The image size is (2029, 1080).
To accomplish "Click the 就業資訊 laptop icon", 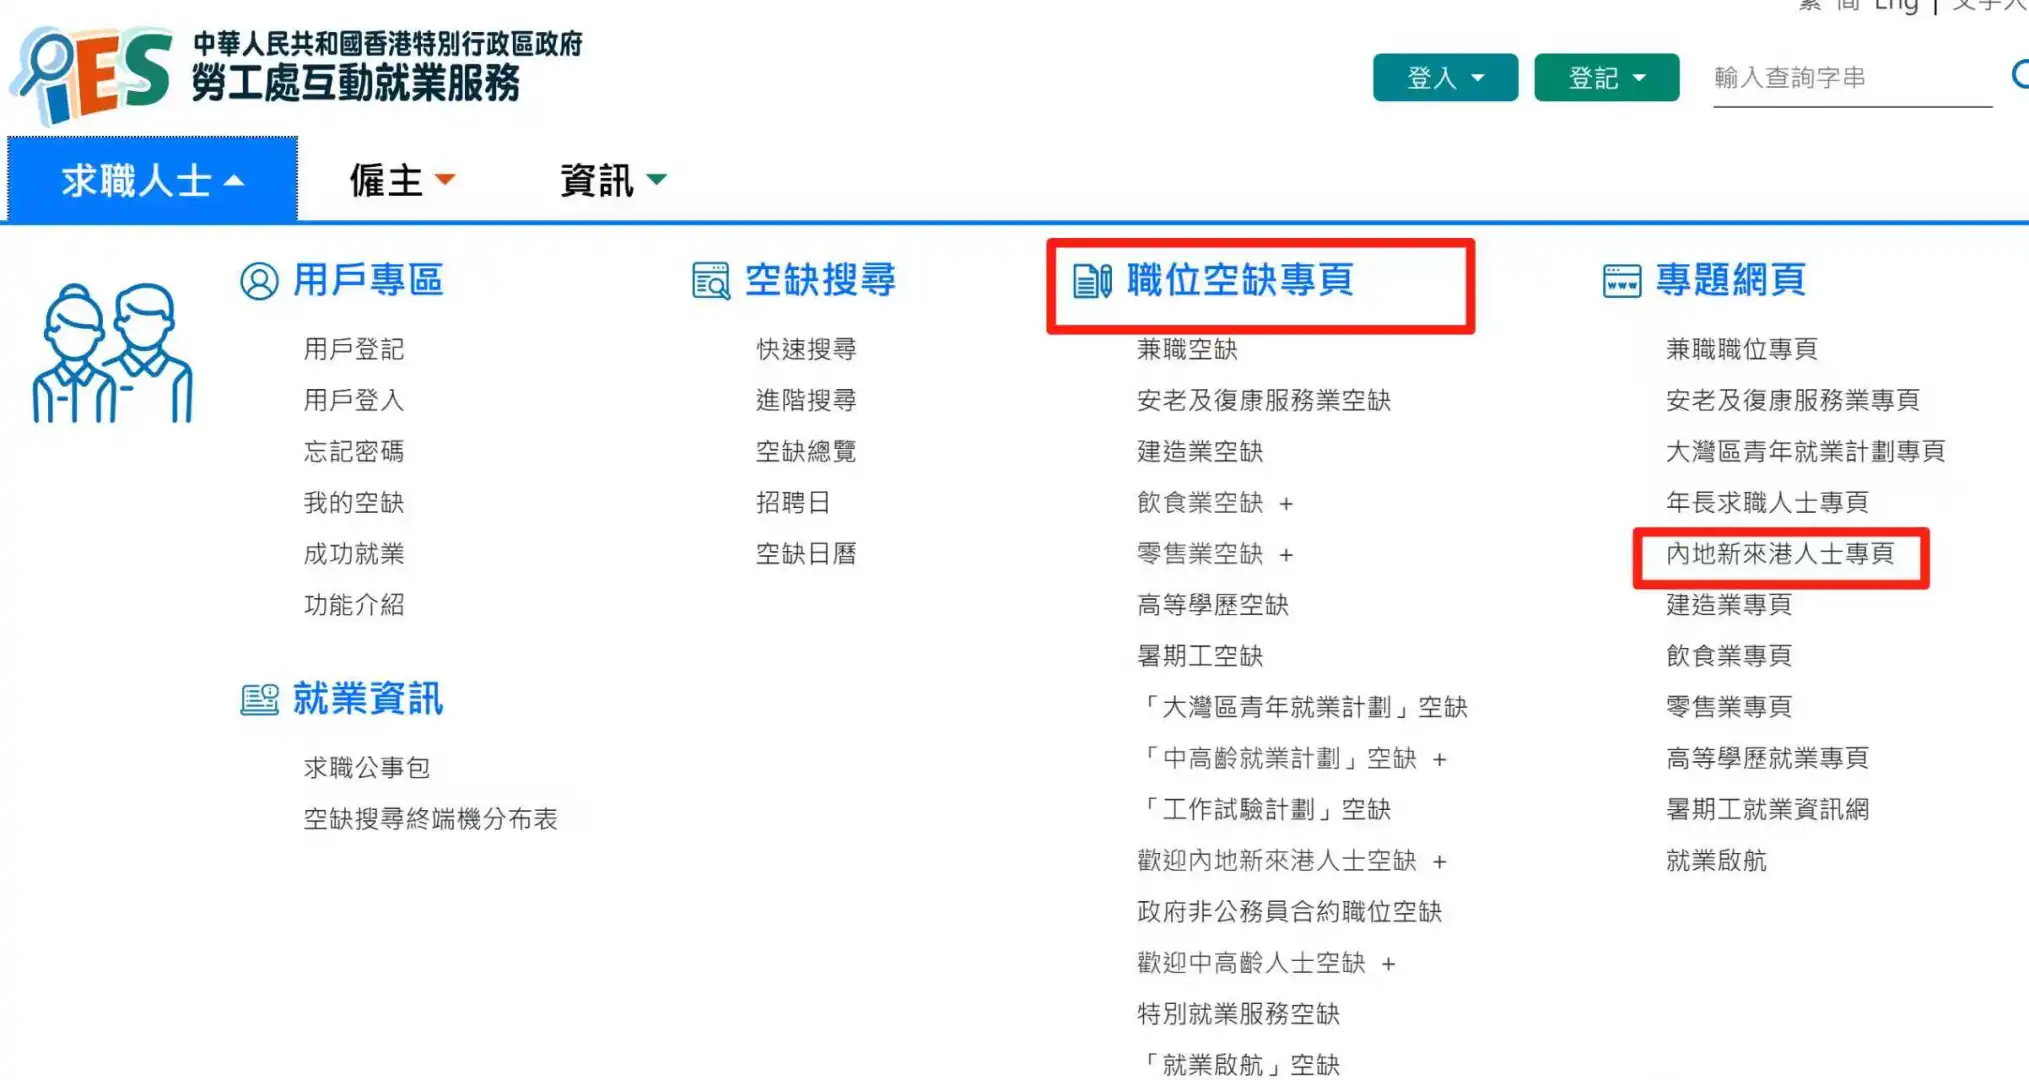I will pyautogui.click(x=260, y=699).
